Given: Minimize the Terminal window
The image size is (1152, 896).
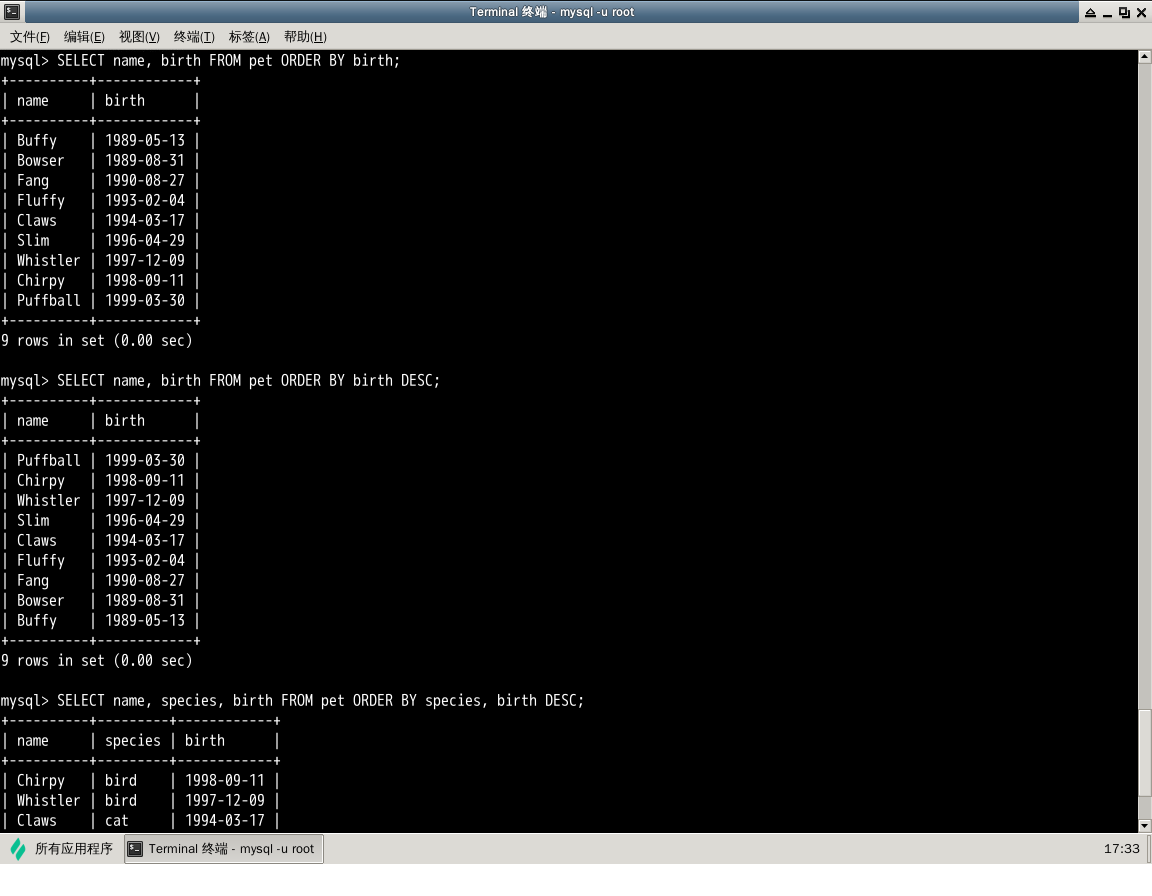Looking at the screenshot, I should click(1106, 12).
